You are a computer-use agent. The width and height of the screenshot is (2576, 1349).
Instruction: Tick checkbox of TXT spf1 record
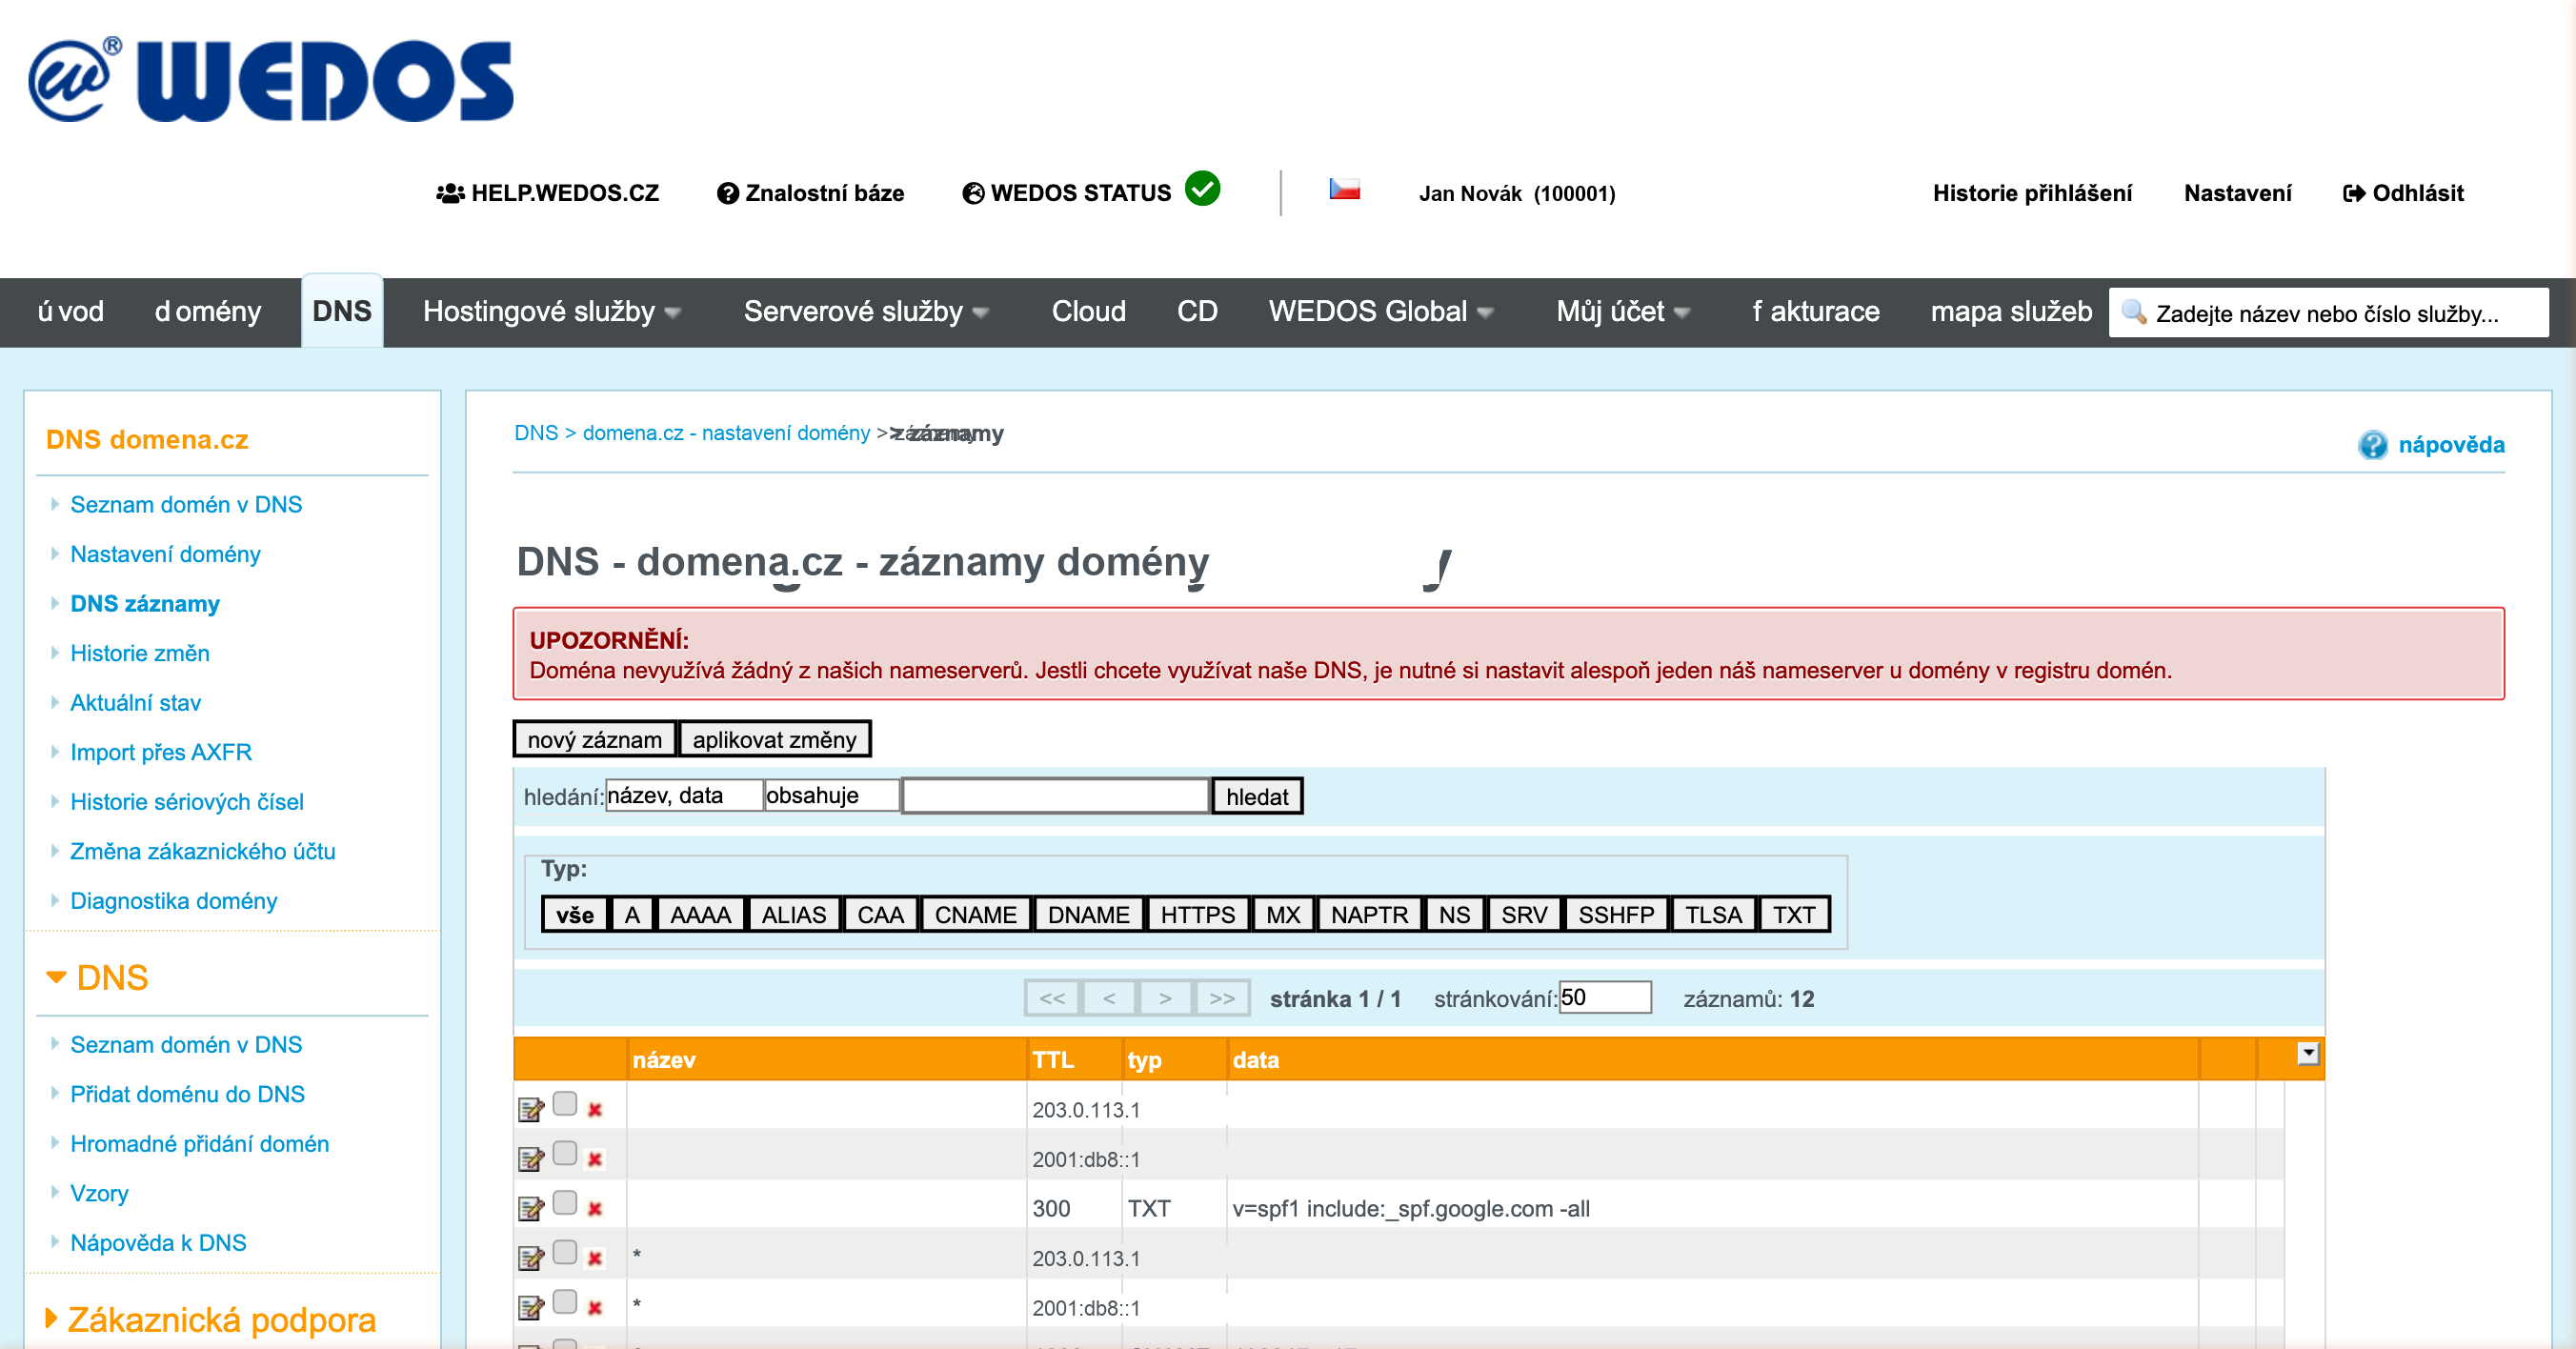point(565,1202)
